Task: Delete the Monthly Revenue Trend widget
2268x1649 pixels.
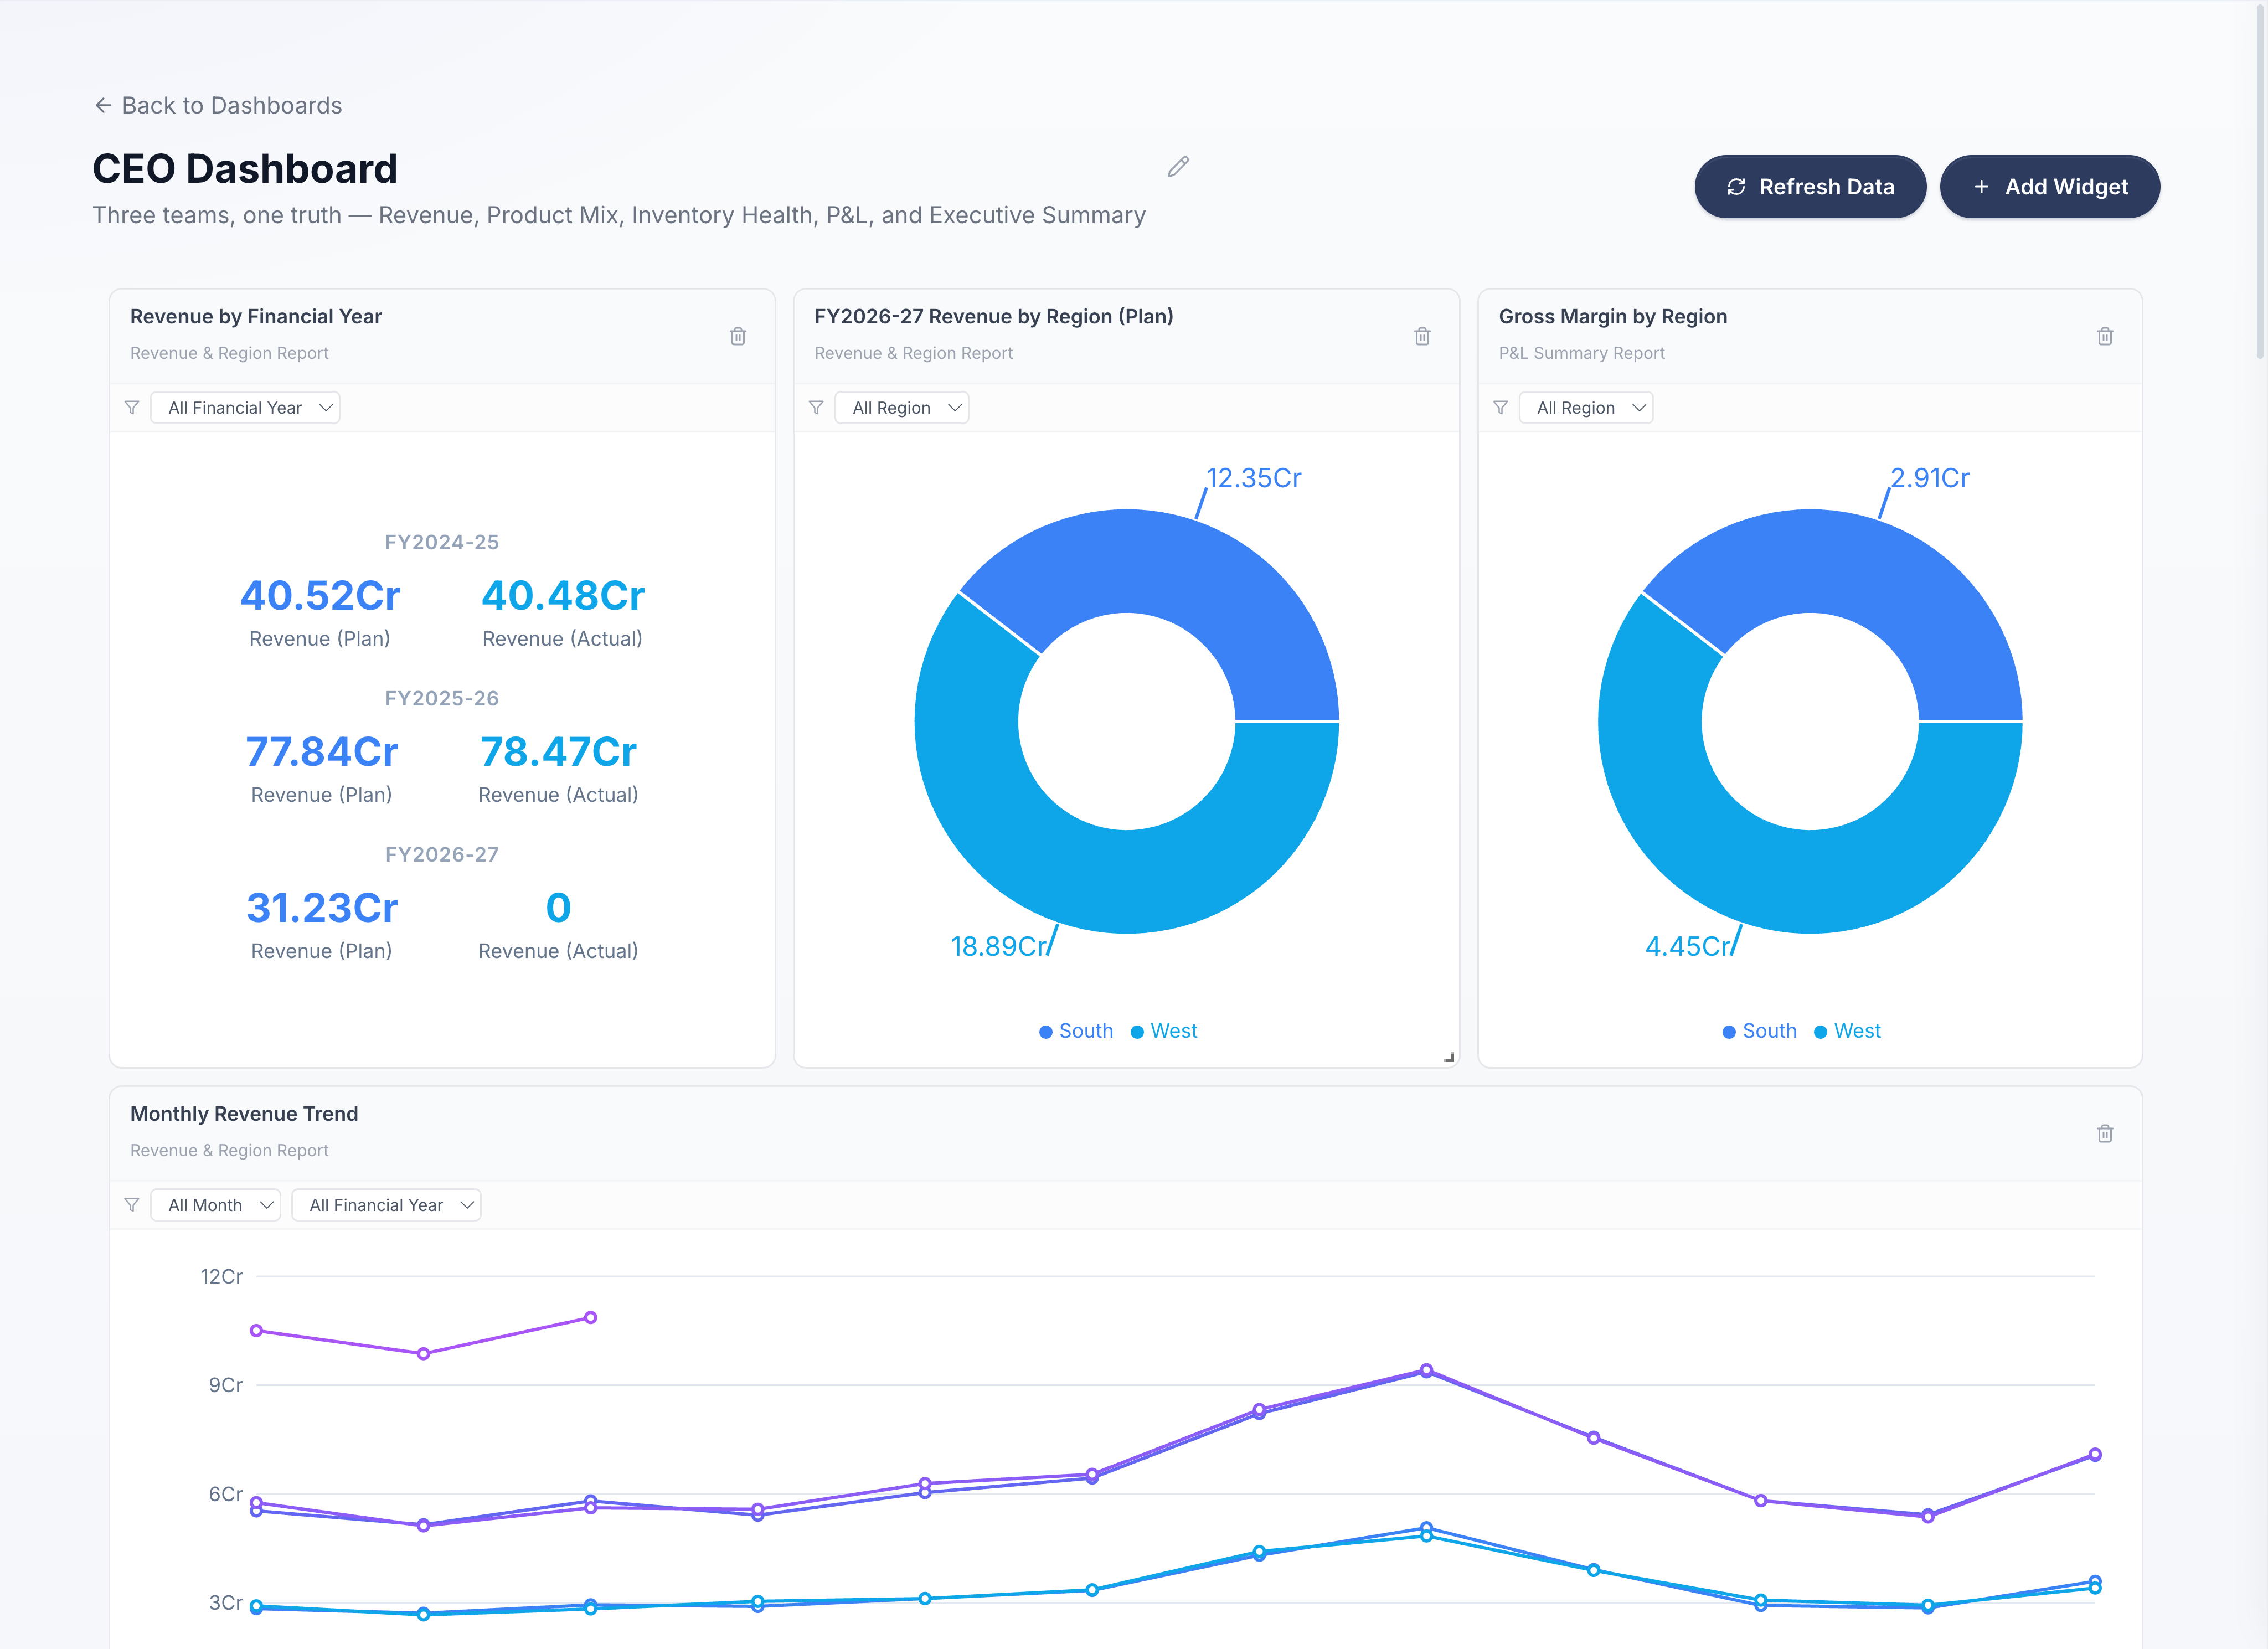Action: click(2105, 1133)
